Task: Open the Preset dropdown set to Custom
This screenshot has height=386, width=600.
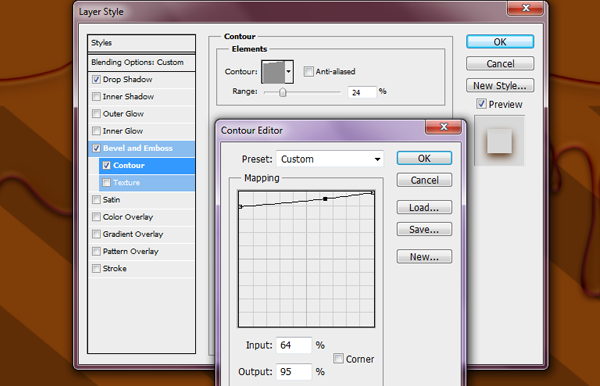Action: (x=330, y=159)
